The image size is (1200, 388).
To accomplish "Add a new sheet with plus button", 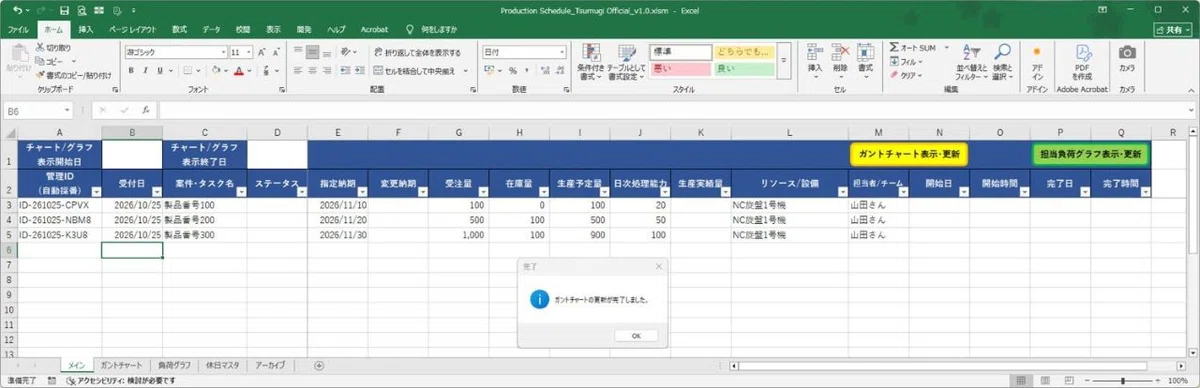I will tap(319, 365).
